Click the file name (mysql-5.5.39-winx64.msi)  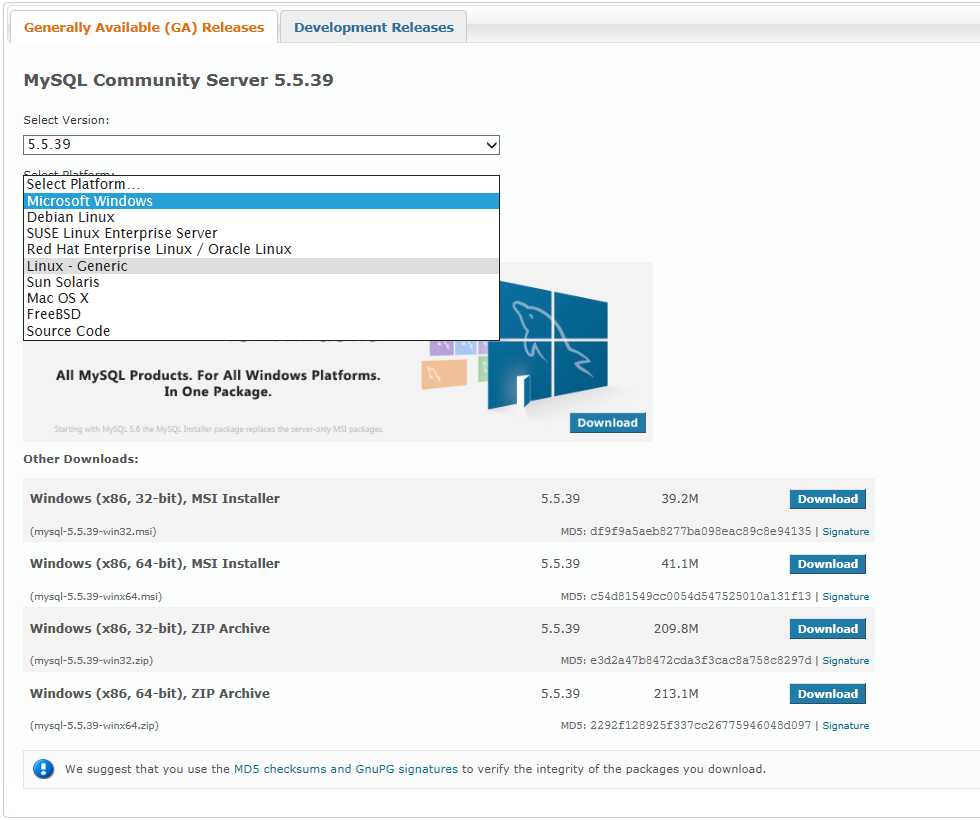pos(96,597)
